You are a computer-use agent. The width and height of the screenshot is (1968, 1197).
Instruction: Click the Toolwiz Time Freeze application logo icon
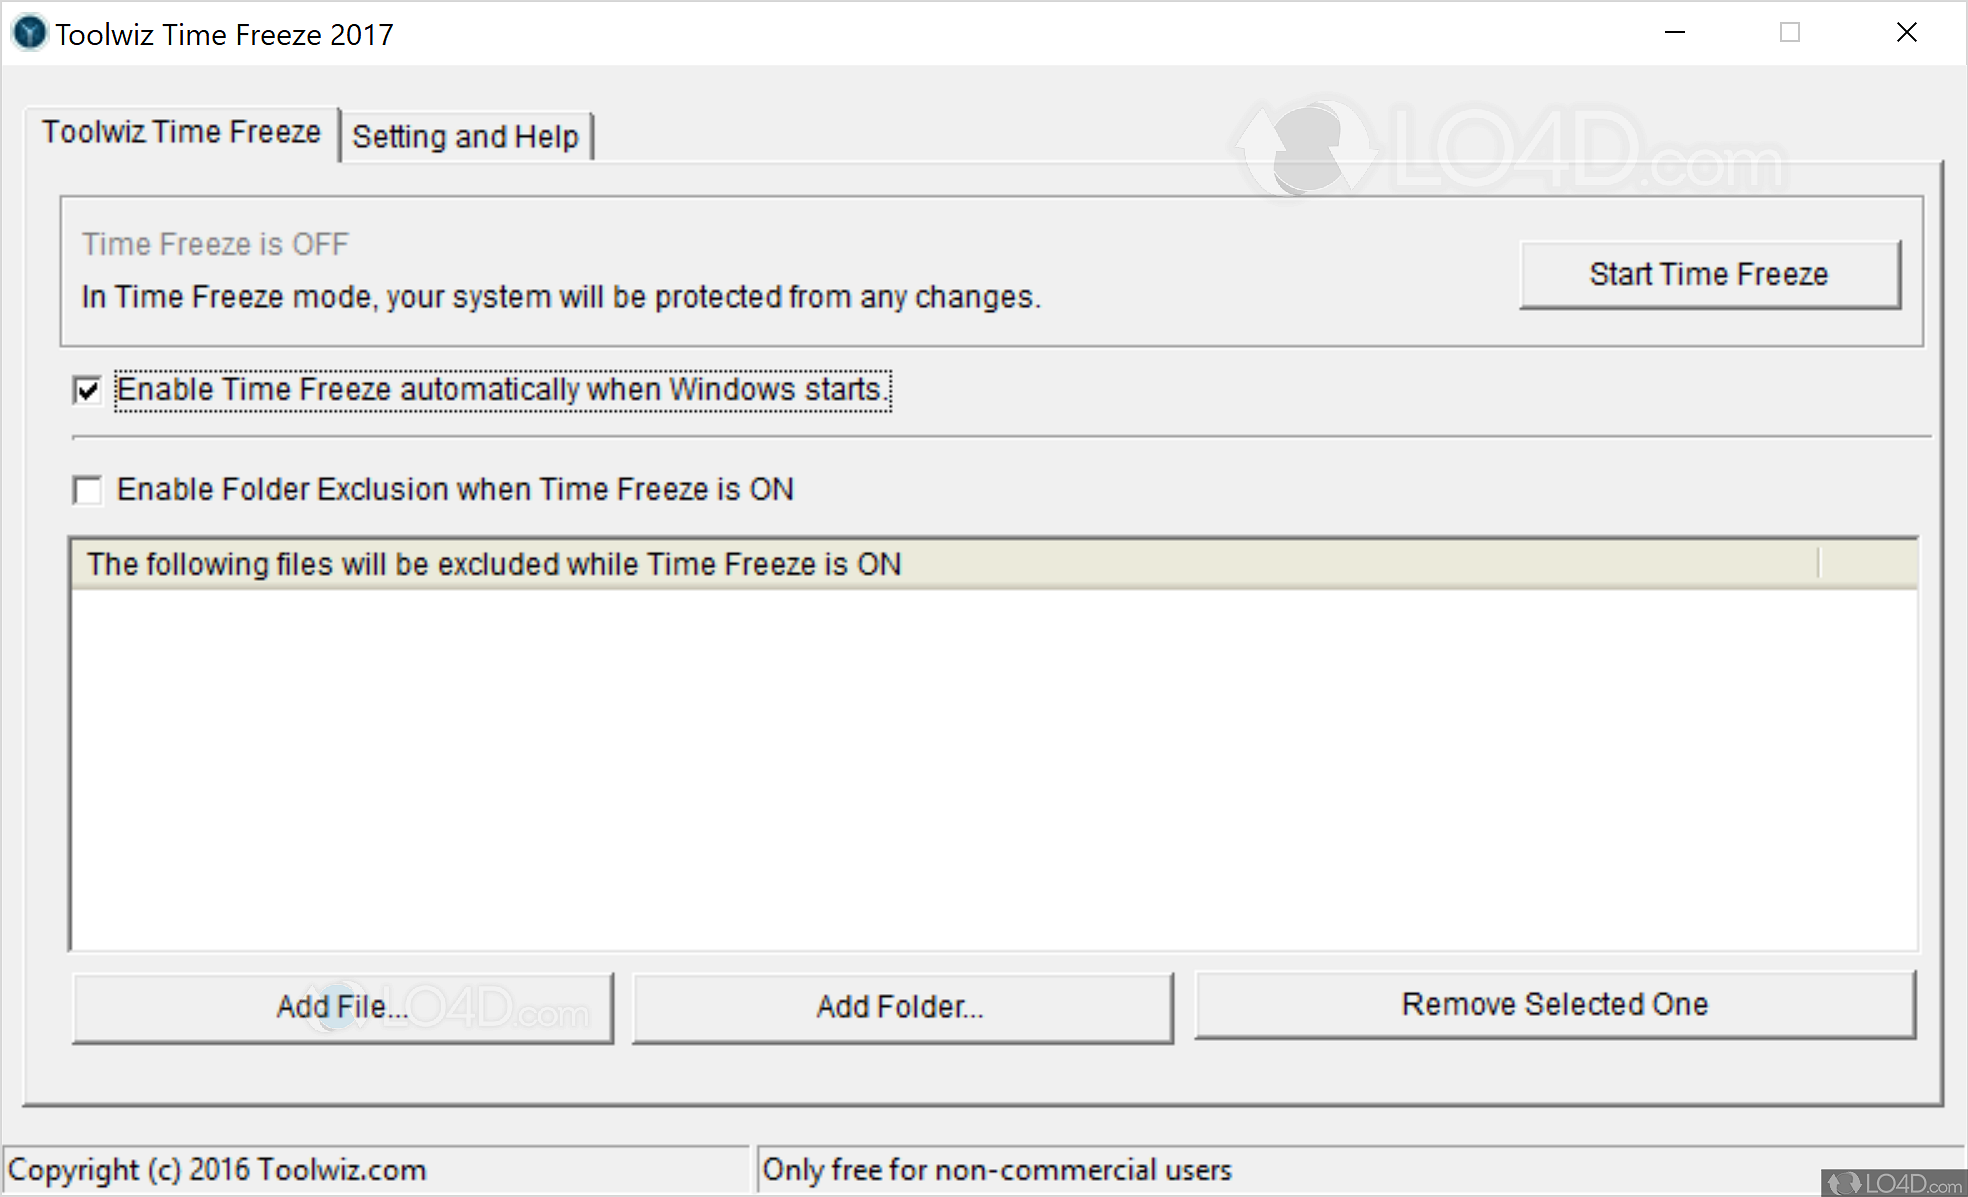pos(29,33)
